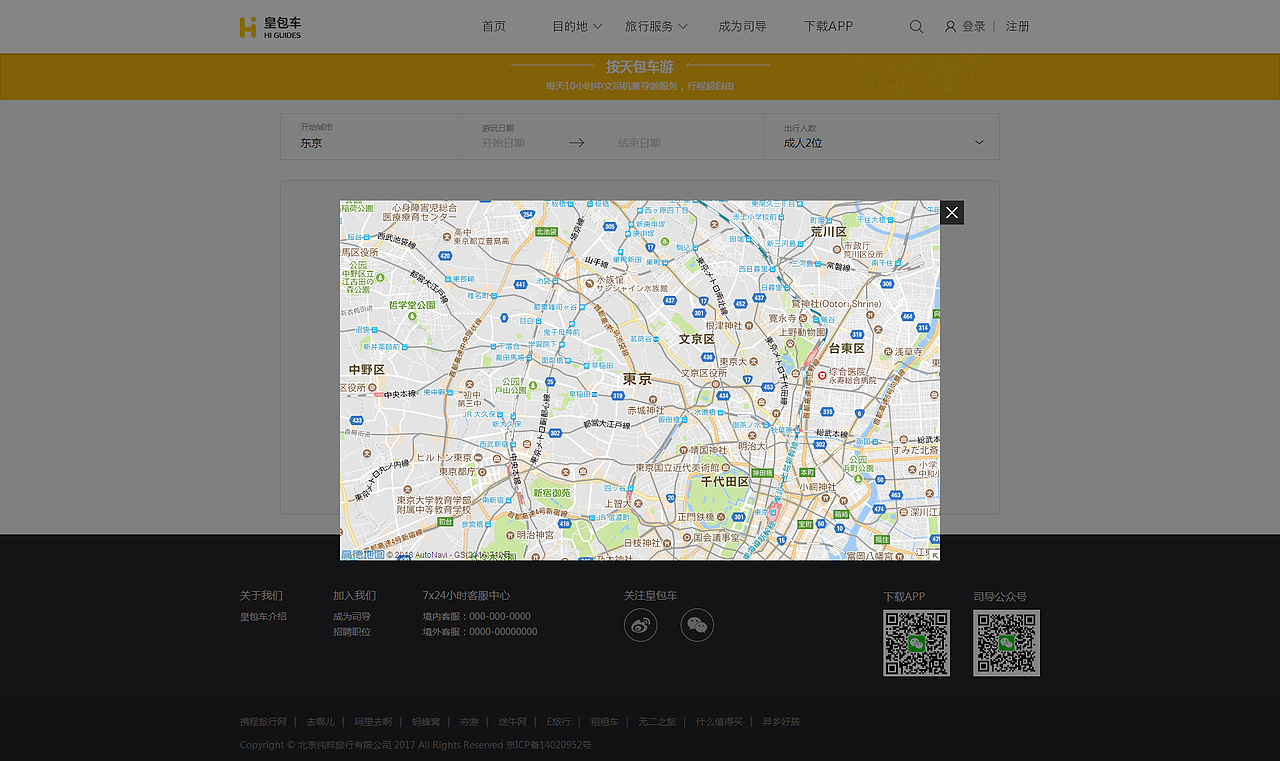Open the 租租车 partner link
1280x761 pixels.
(x=604, y=722)
